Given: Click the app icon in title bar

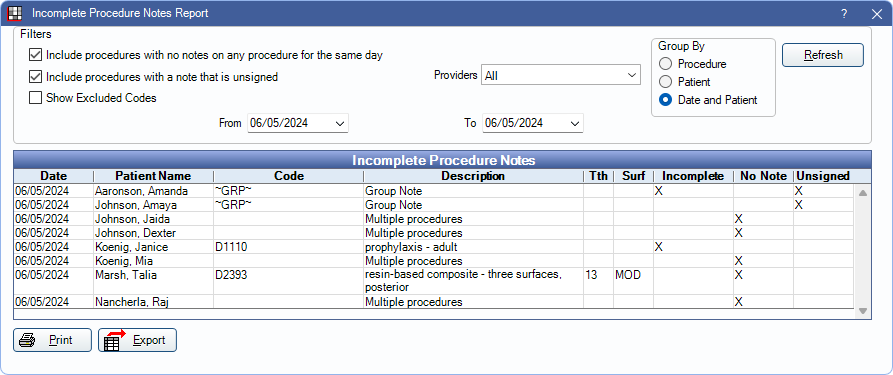Looking at the screenshot, I should coord(13,13).
